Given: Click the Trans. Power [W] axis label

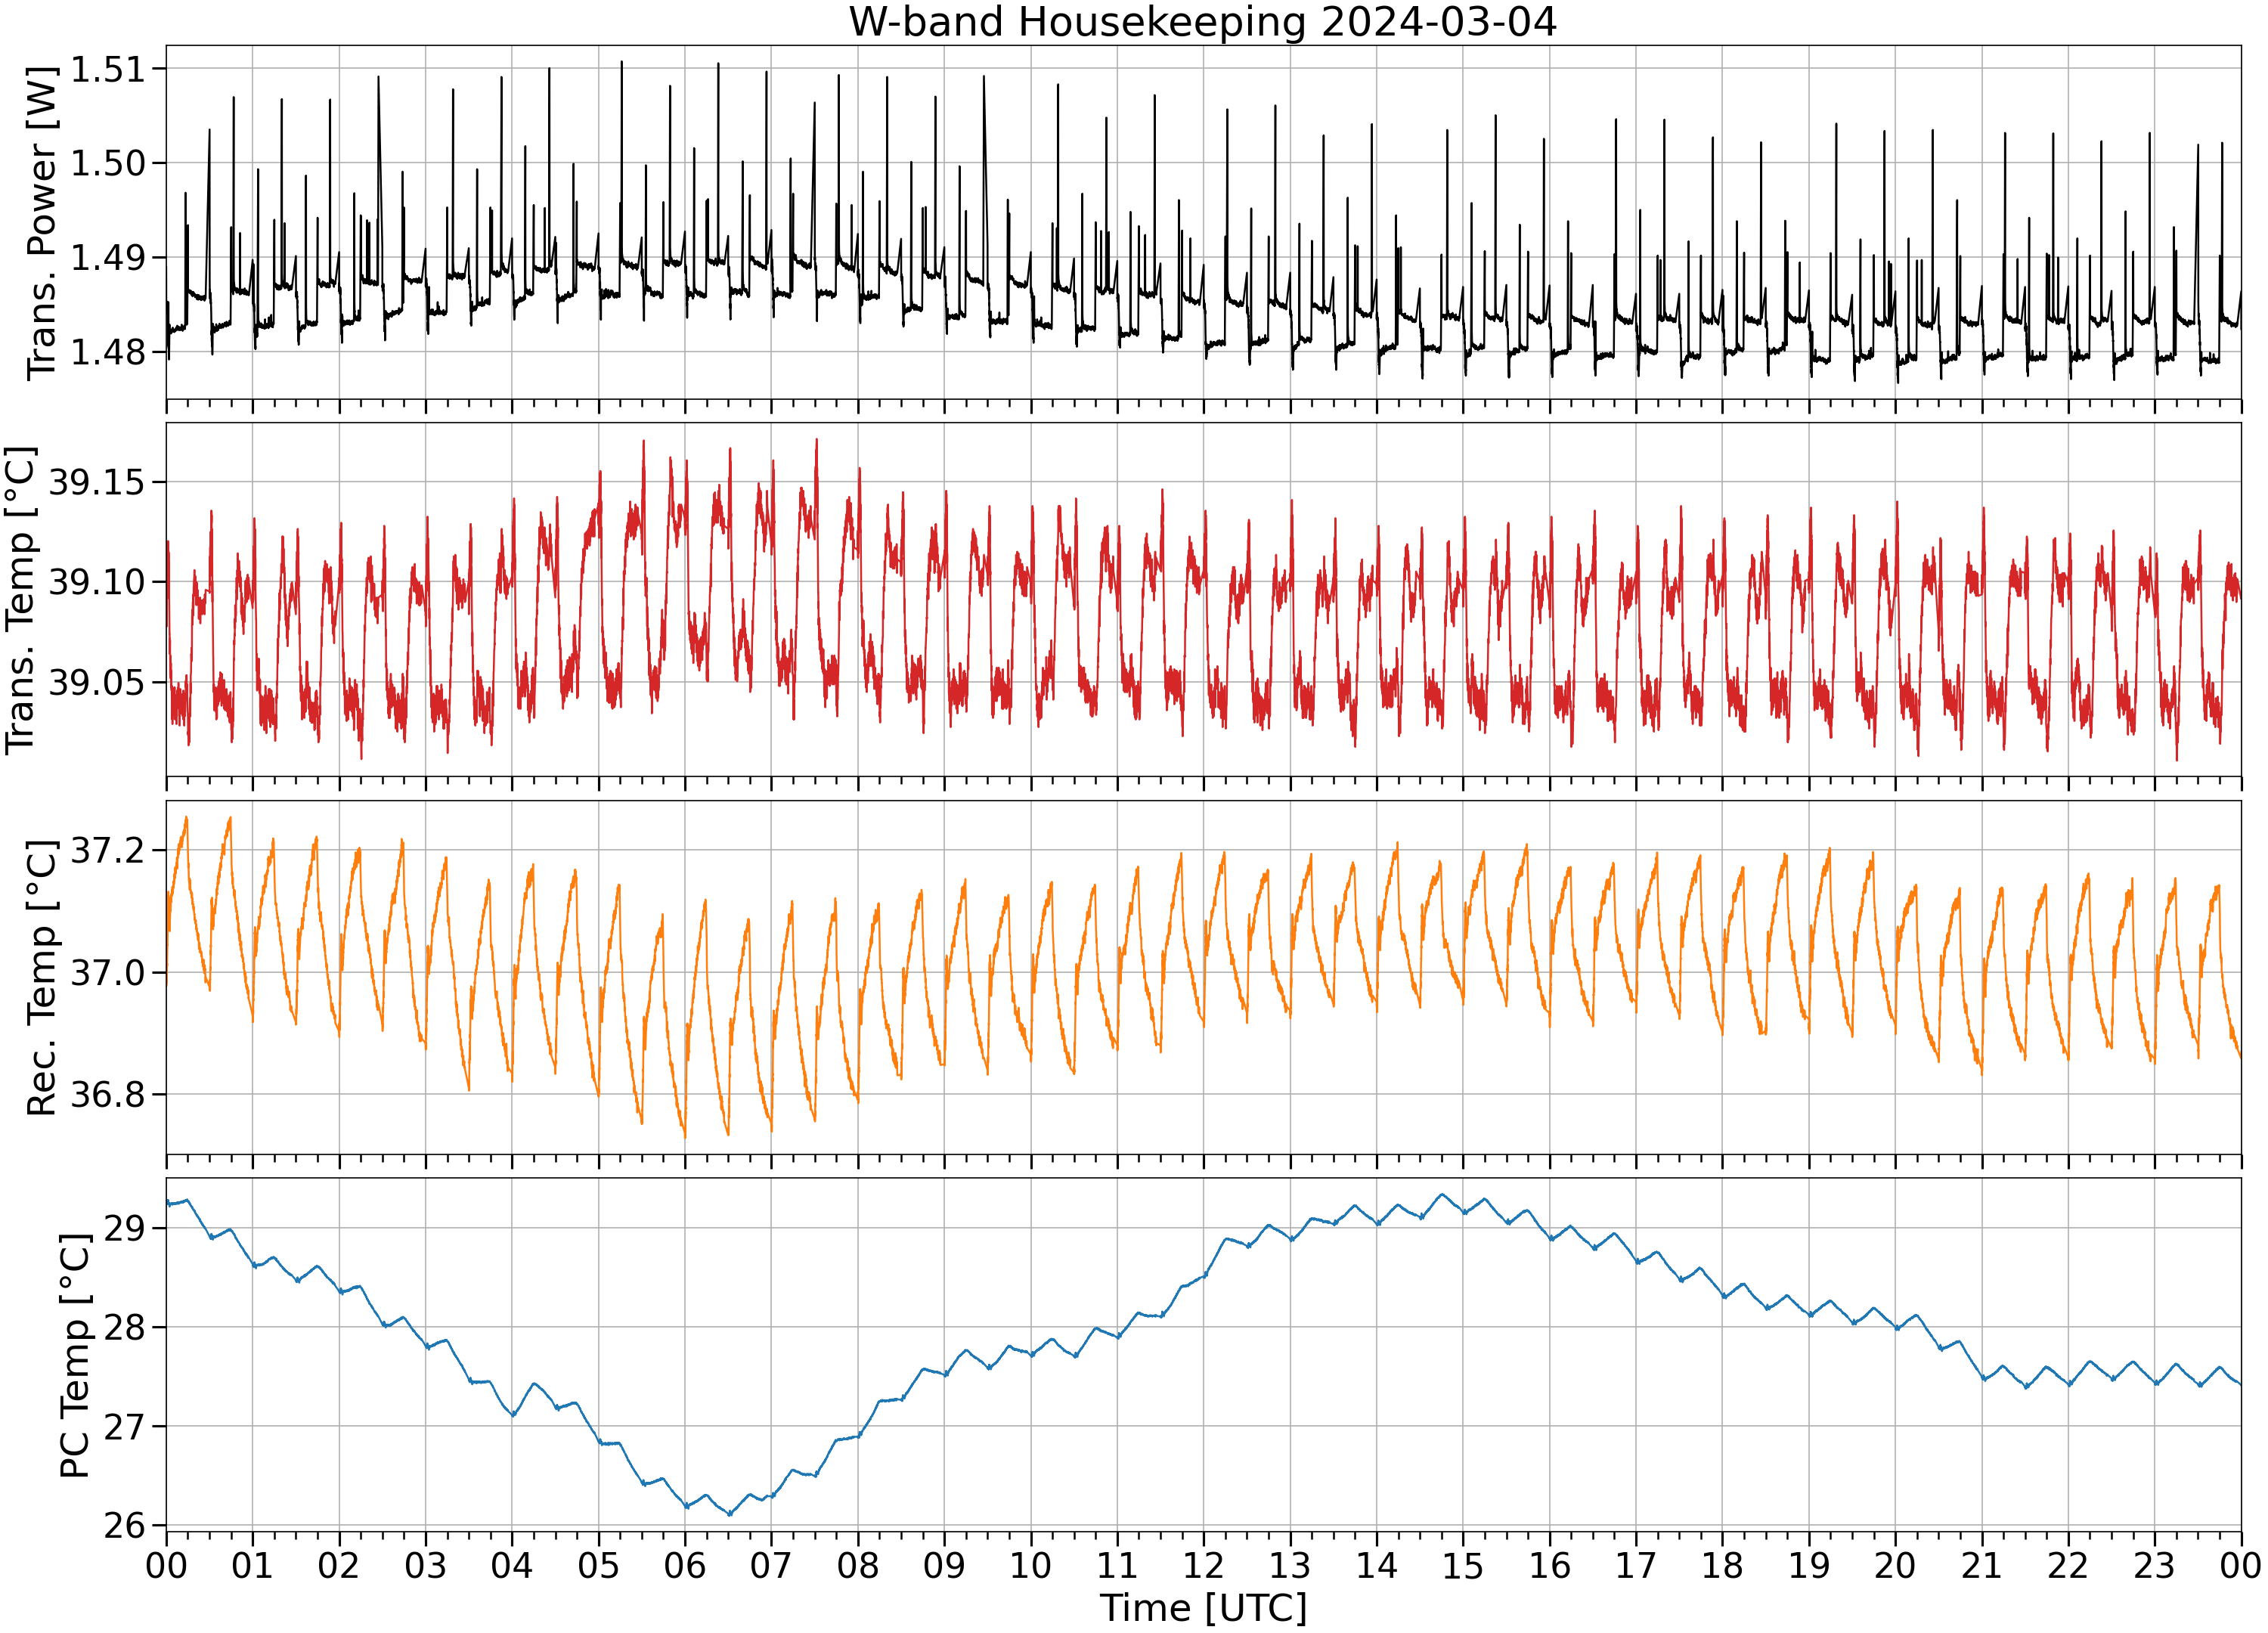Looking at the screenshot, I should [x=42, y=223].
